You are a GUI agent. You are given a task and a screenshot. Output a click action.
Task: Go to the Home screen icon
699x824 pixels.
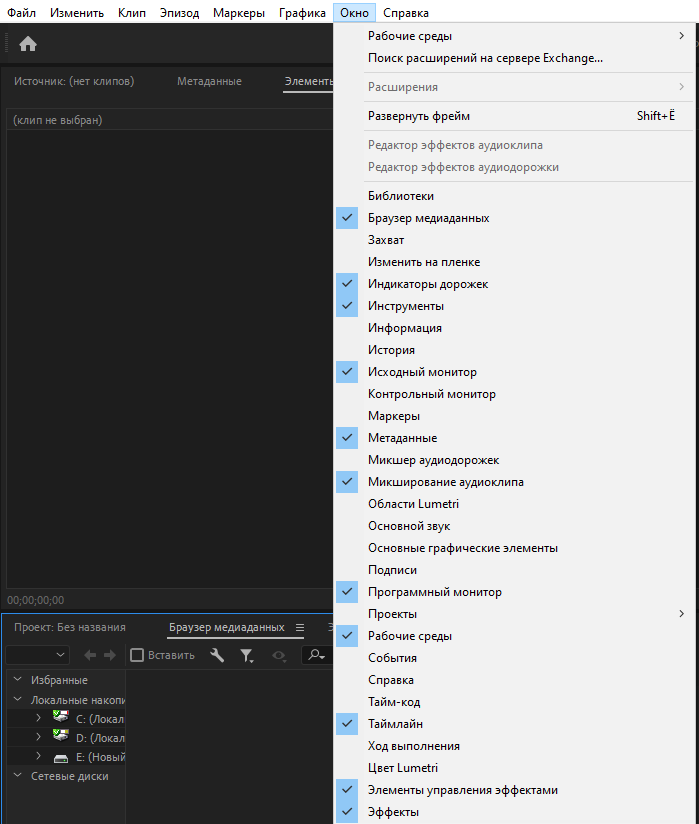click(x=28, y=44)
